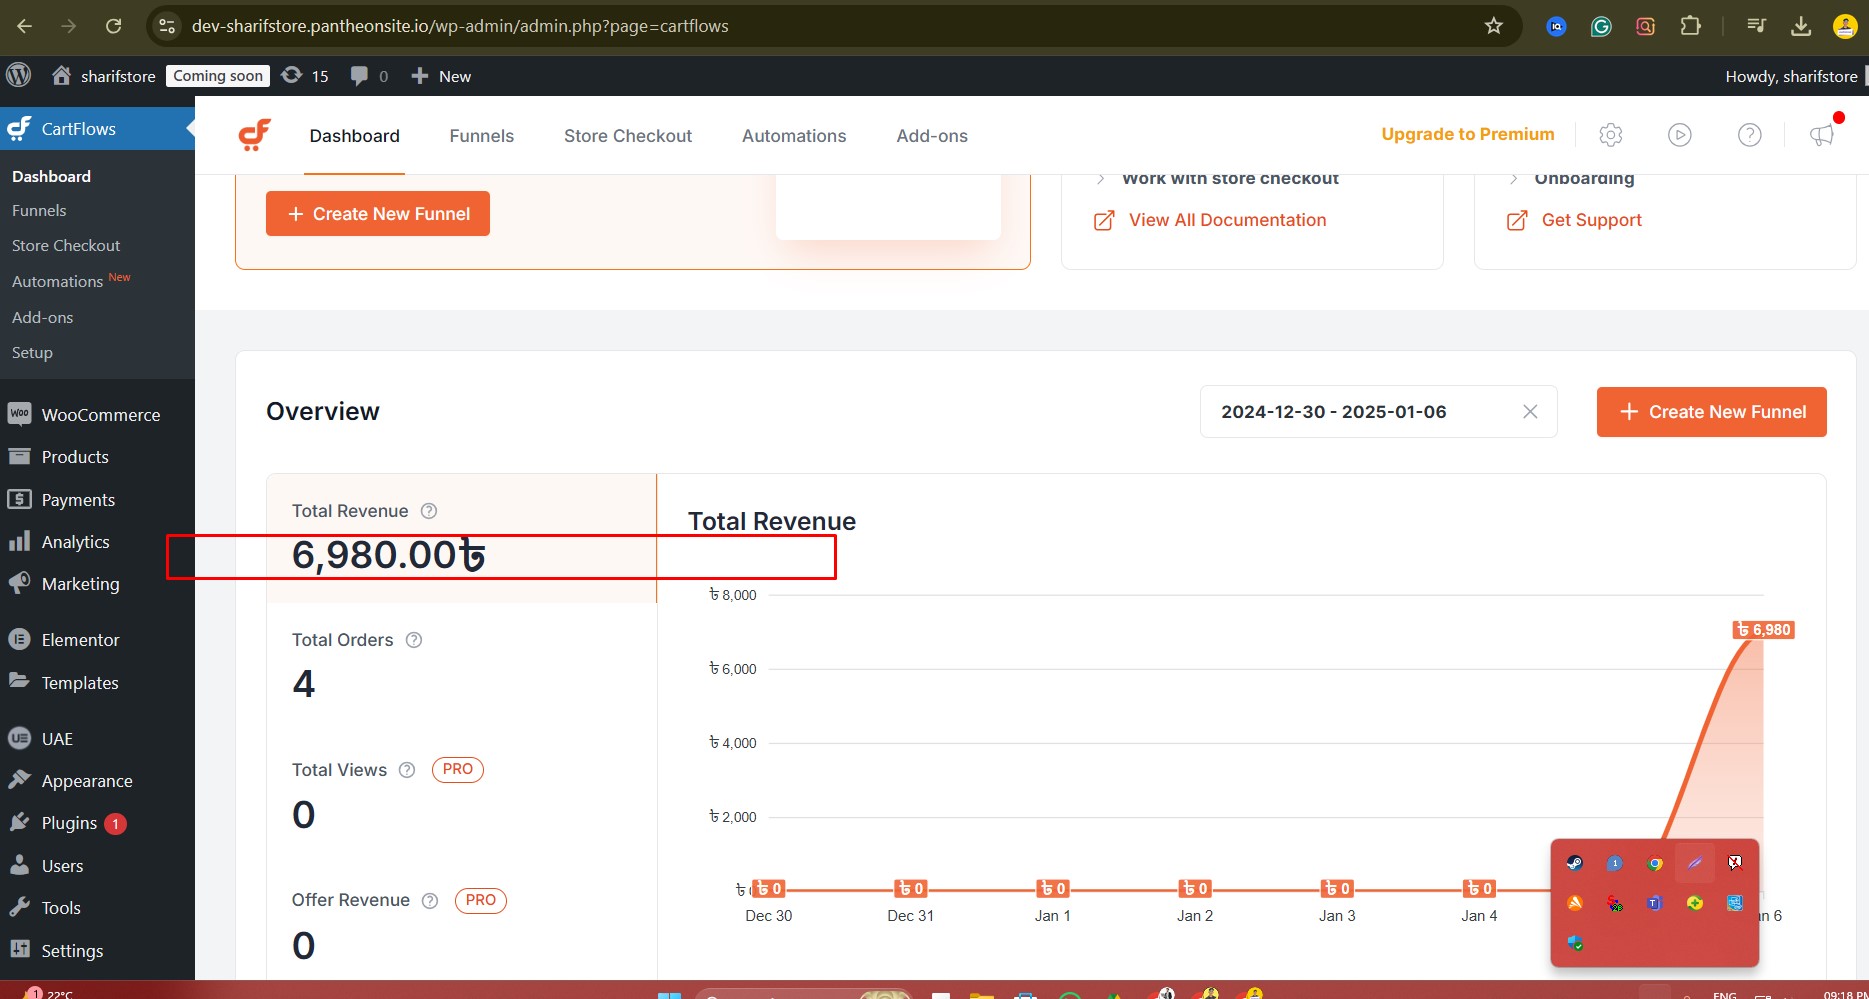Visit site via sharifstore home icon

[61, 76]
